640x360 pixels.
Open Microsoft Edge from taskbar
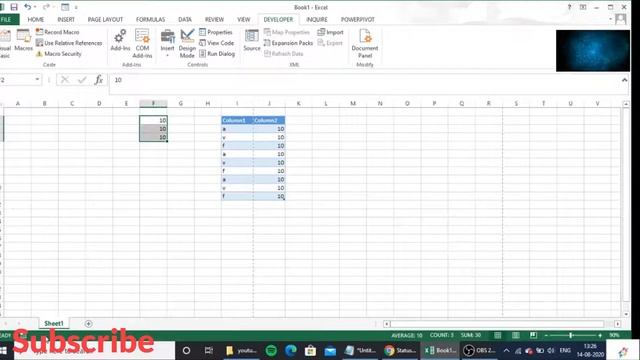point(291,350)
